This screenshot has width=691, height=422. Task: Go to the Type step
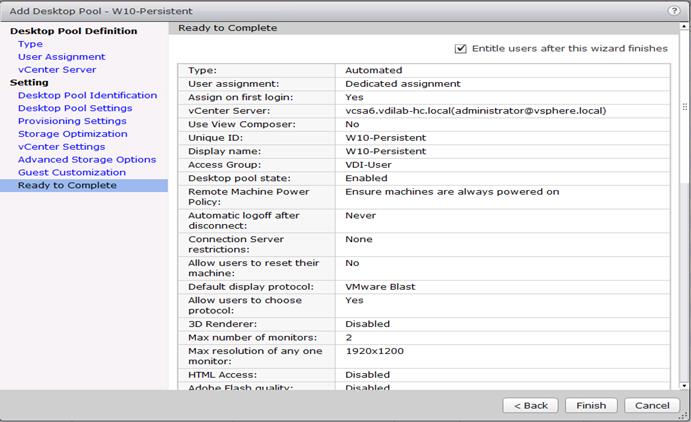(x=30, y=44)
